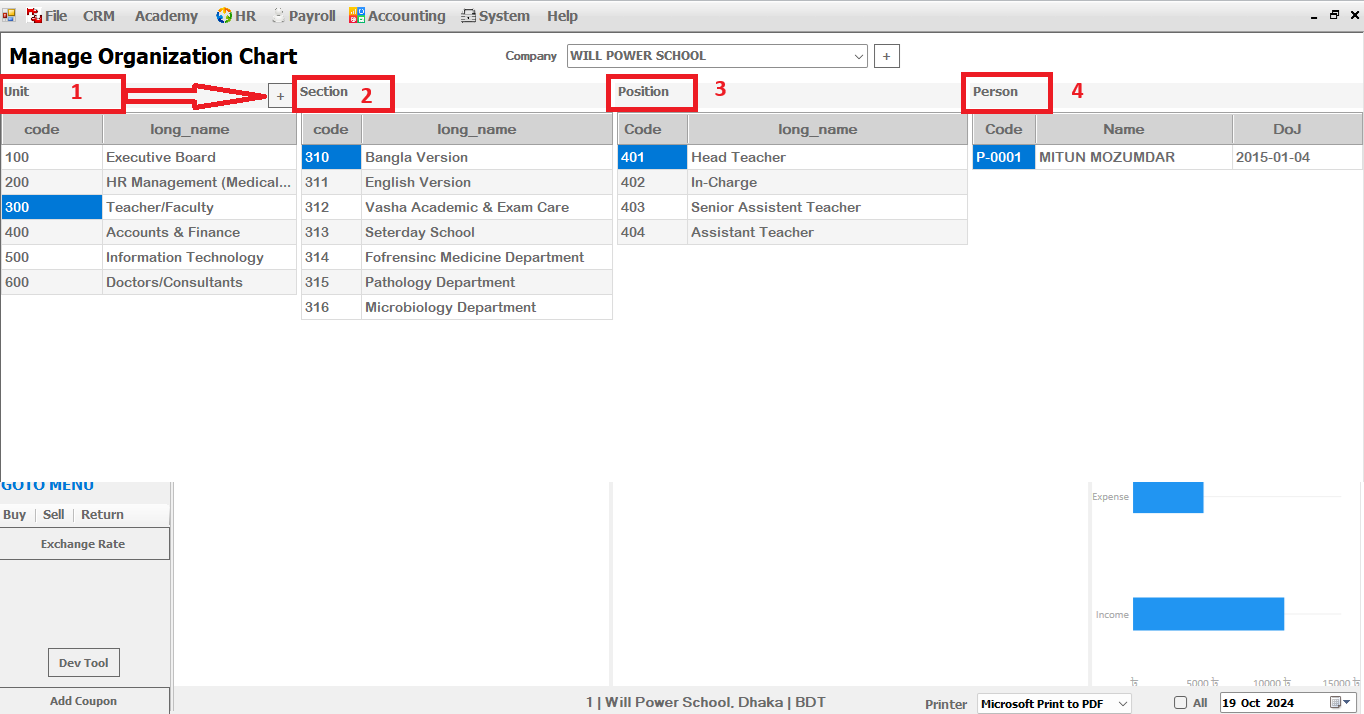Select unit row Doctors/Consultants
The height and width of the screenshot is (714, 1364).
(149, 282)
